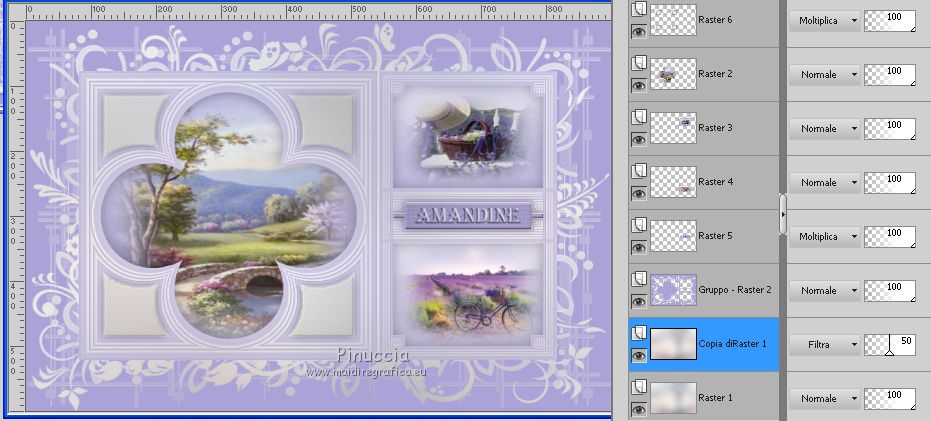931x421 pixels.
Task: Click the raster layer type icon of Raster 2
Action: tap(639, 63)
